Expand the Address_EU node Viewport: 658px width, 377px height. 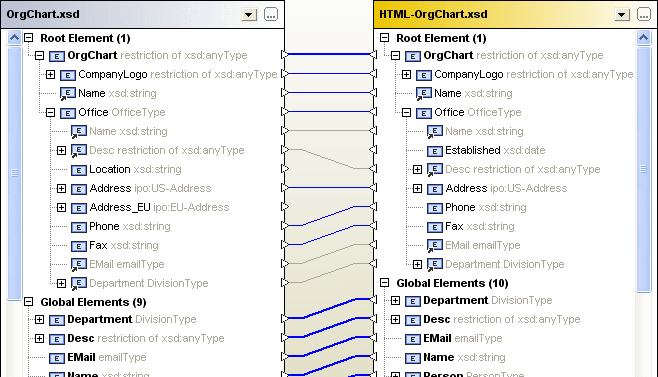click(x=61, y=207)
